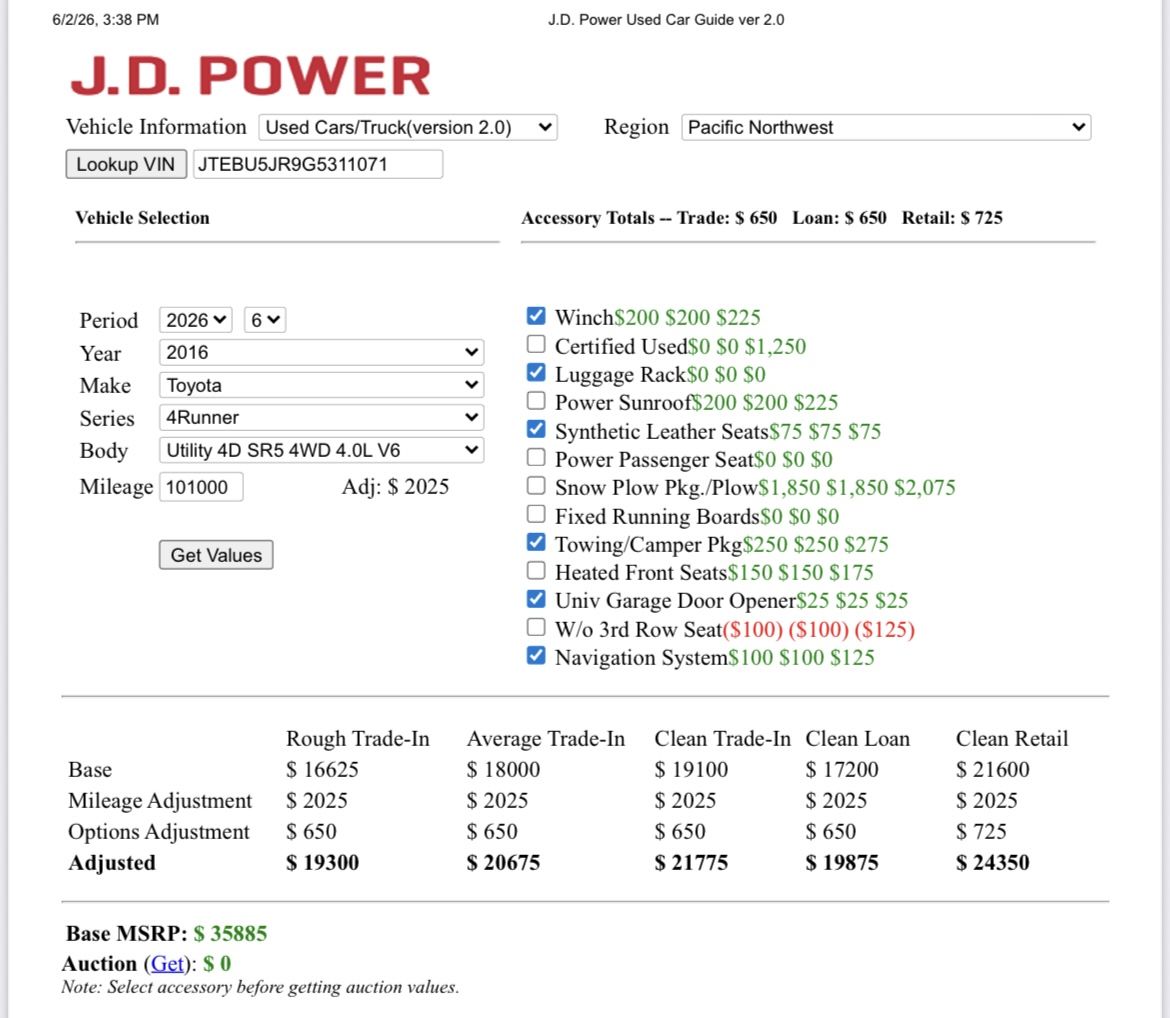Expand the Body dropdown for Utility 4D SR5
This screenshot has height=1018, width=1170.
pos(322,450)
